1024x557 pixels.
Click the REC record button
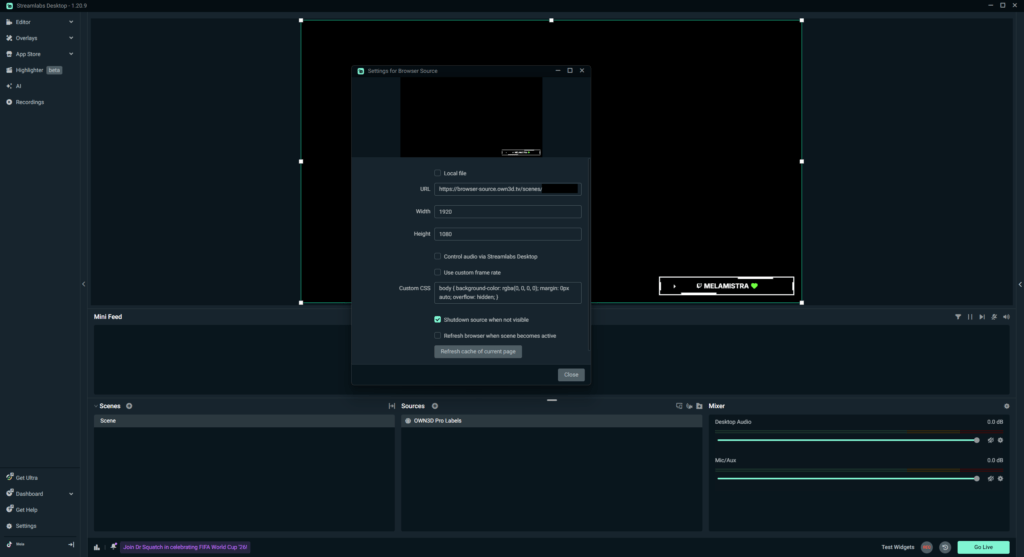[x=927, y=547]
